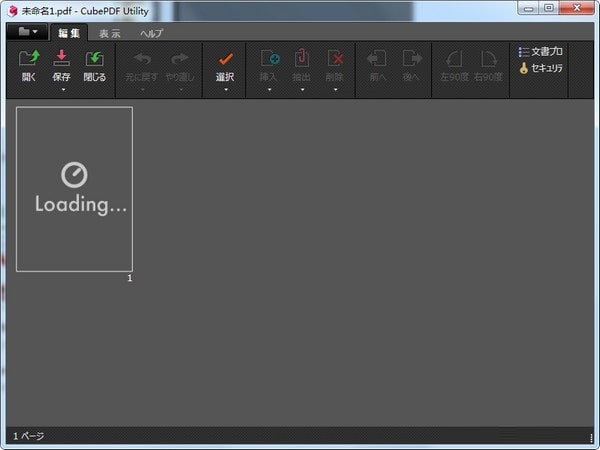This screenshot has width=600, height=450.
Task: Click the 選択 checkmark icon
Action: (225, 59)
